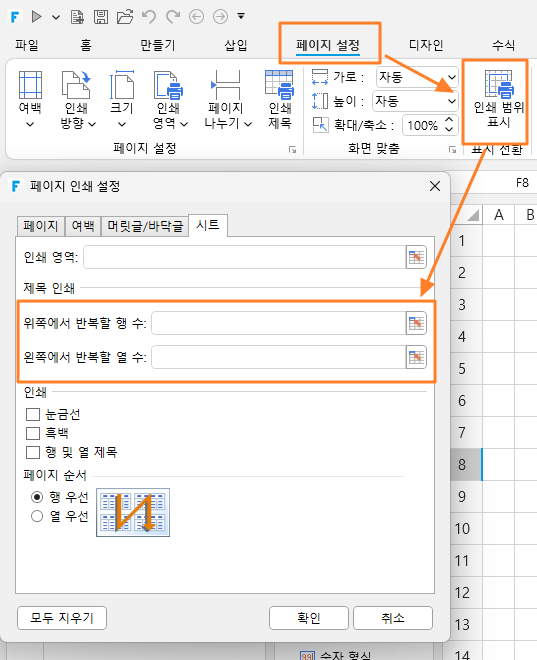This screenshot has height=660, width=537.
Task: Open the 인쇄 방향 orientation icon
Action: pyautogui.click(x=76, y=85)
